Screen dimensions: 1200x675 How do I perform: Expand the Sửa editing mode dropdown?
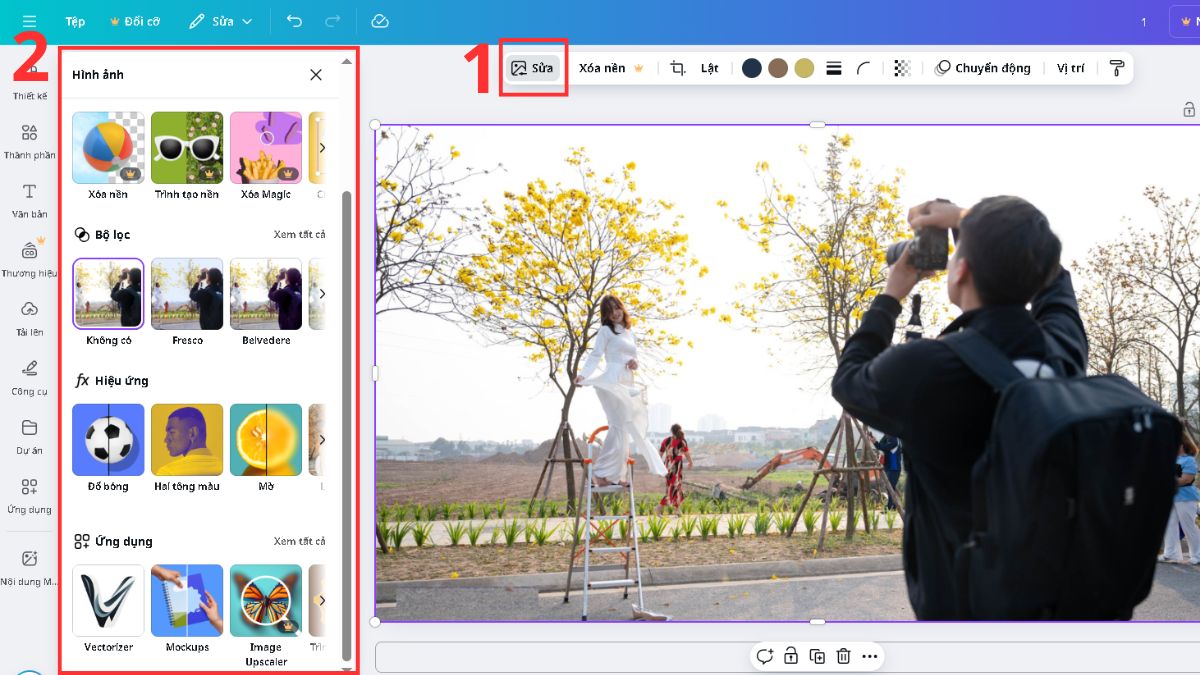pyautogui.click(x=221, y=21)
